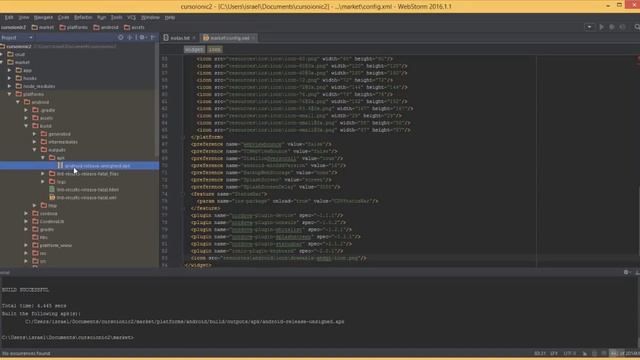Click the lint-results-release-fatal.xml file icon
Image resolution: width=640 pixels, height=360 pixels.
[52, 198]
